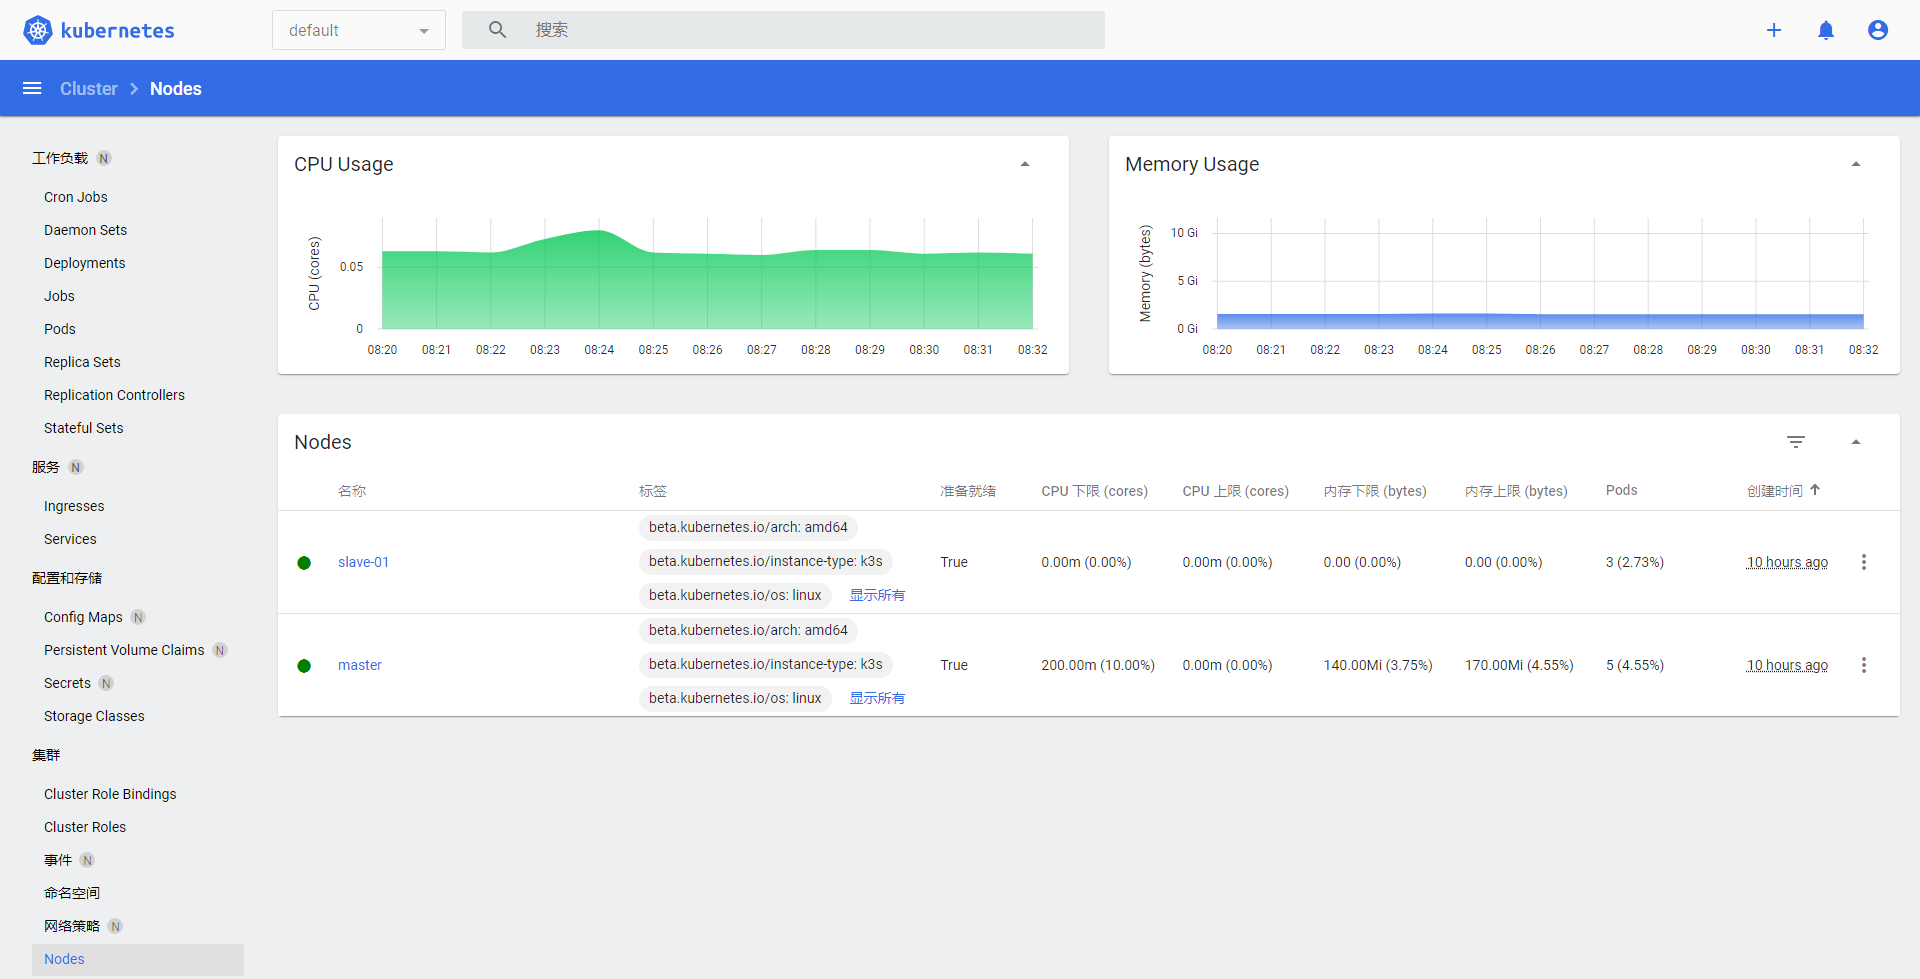Open the Nodes table filter icon
Screen dimensions: 1920x979
point(1796,442)
